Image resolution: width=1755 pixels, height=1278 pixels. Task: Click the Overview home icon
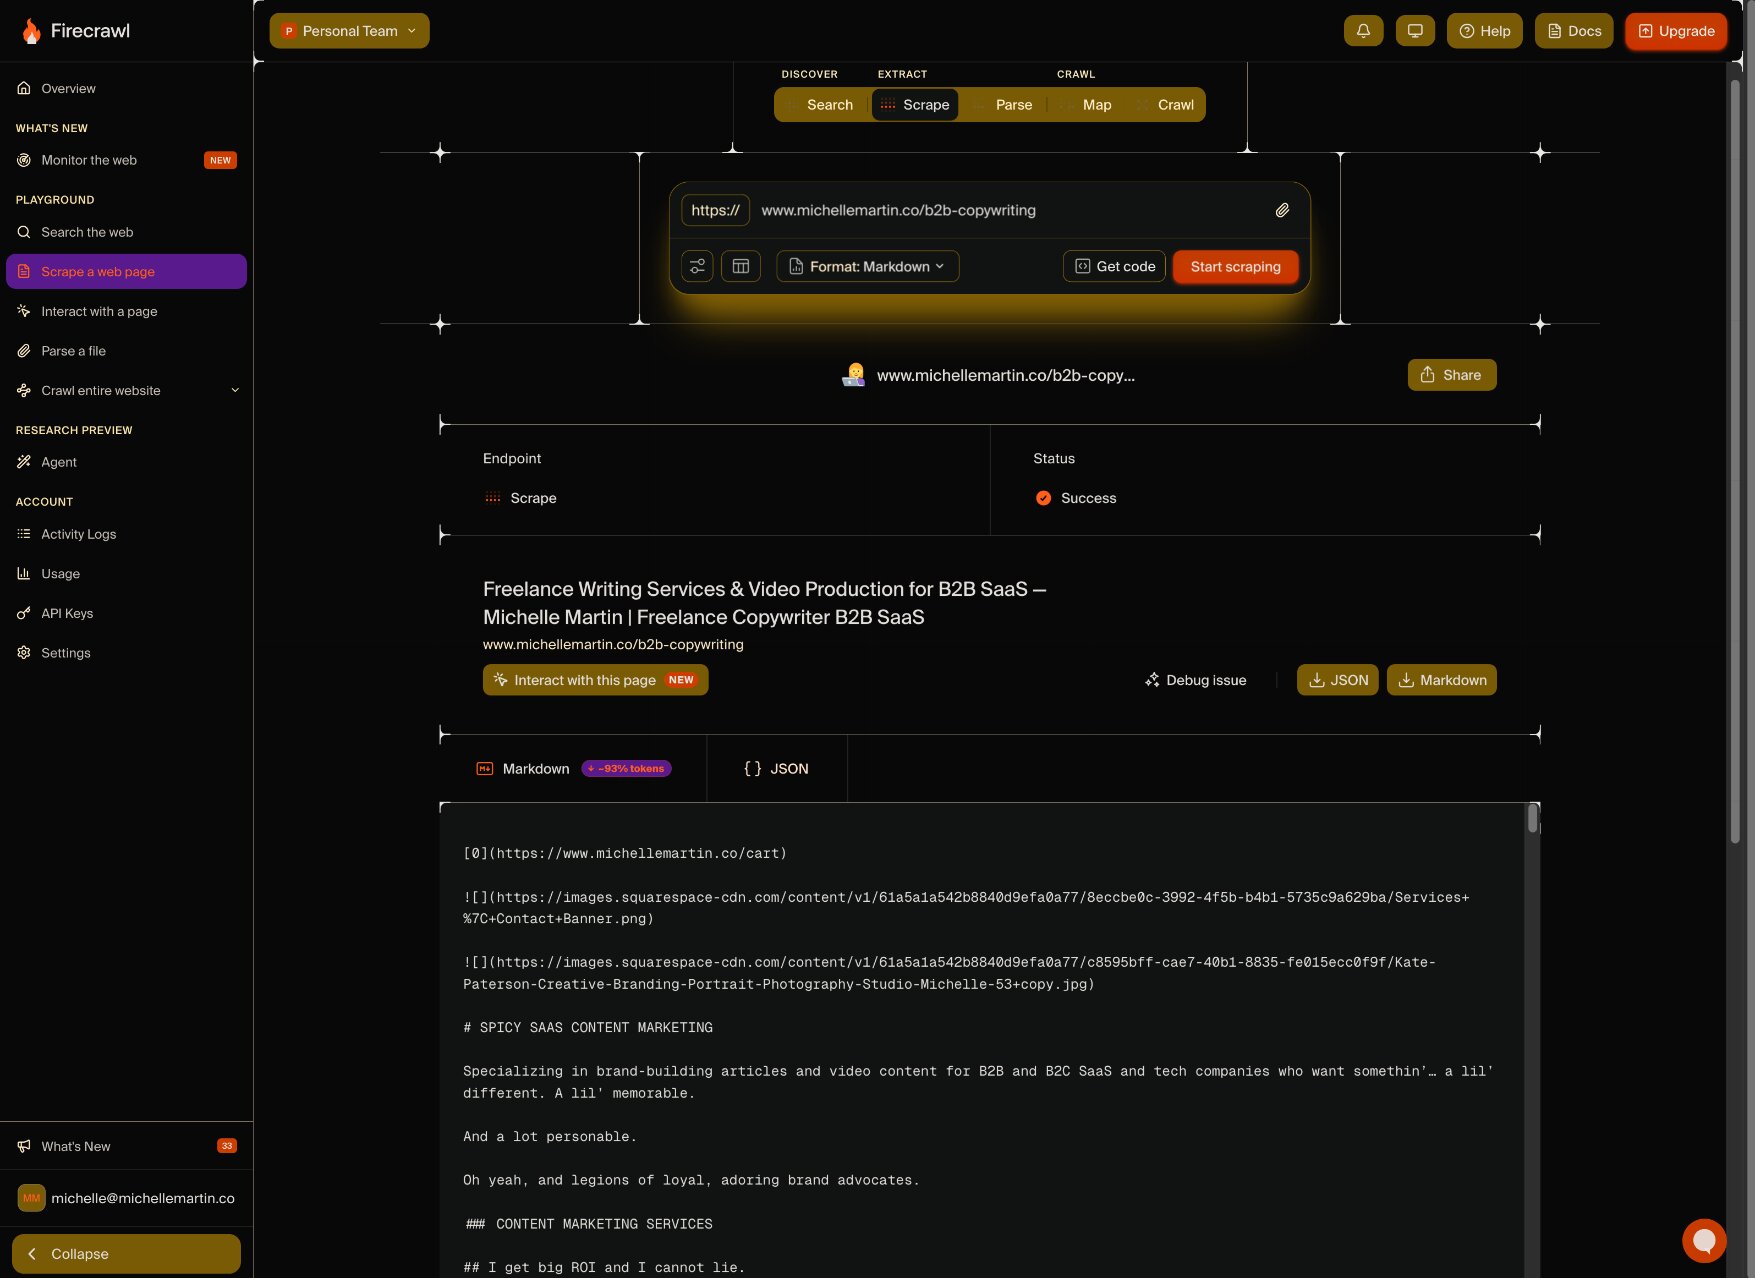24,88
